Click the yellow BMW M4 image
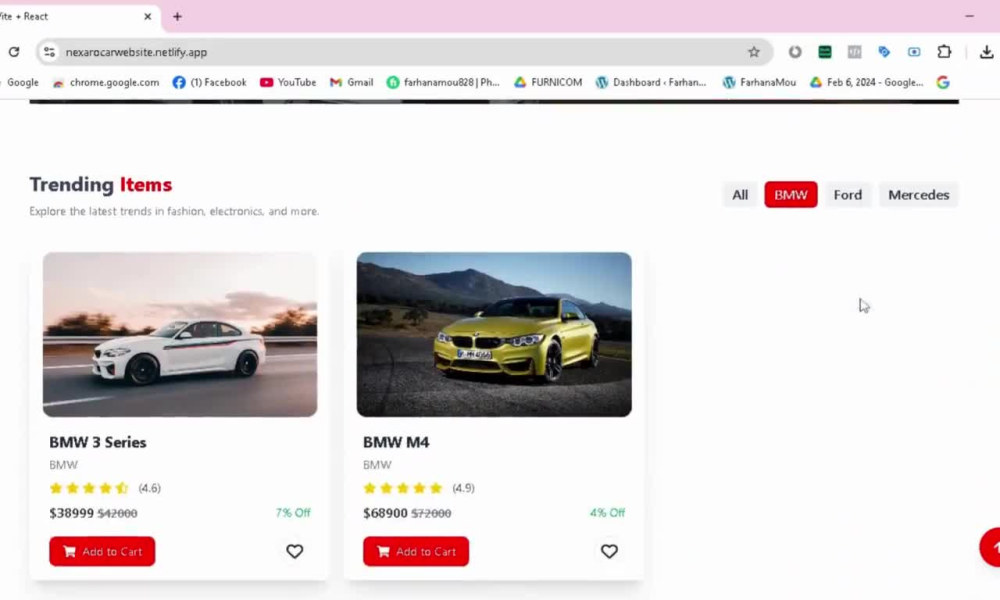 [494, 334]
